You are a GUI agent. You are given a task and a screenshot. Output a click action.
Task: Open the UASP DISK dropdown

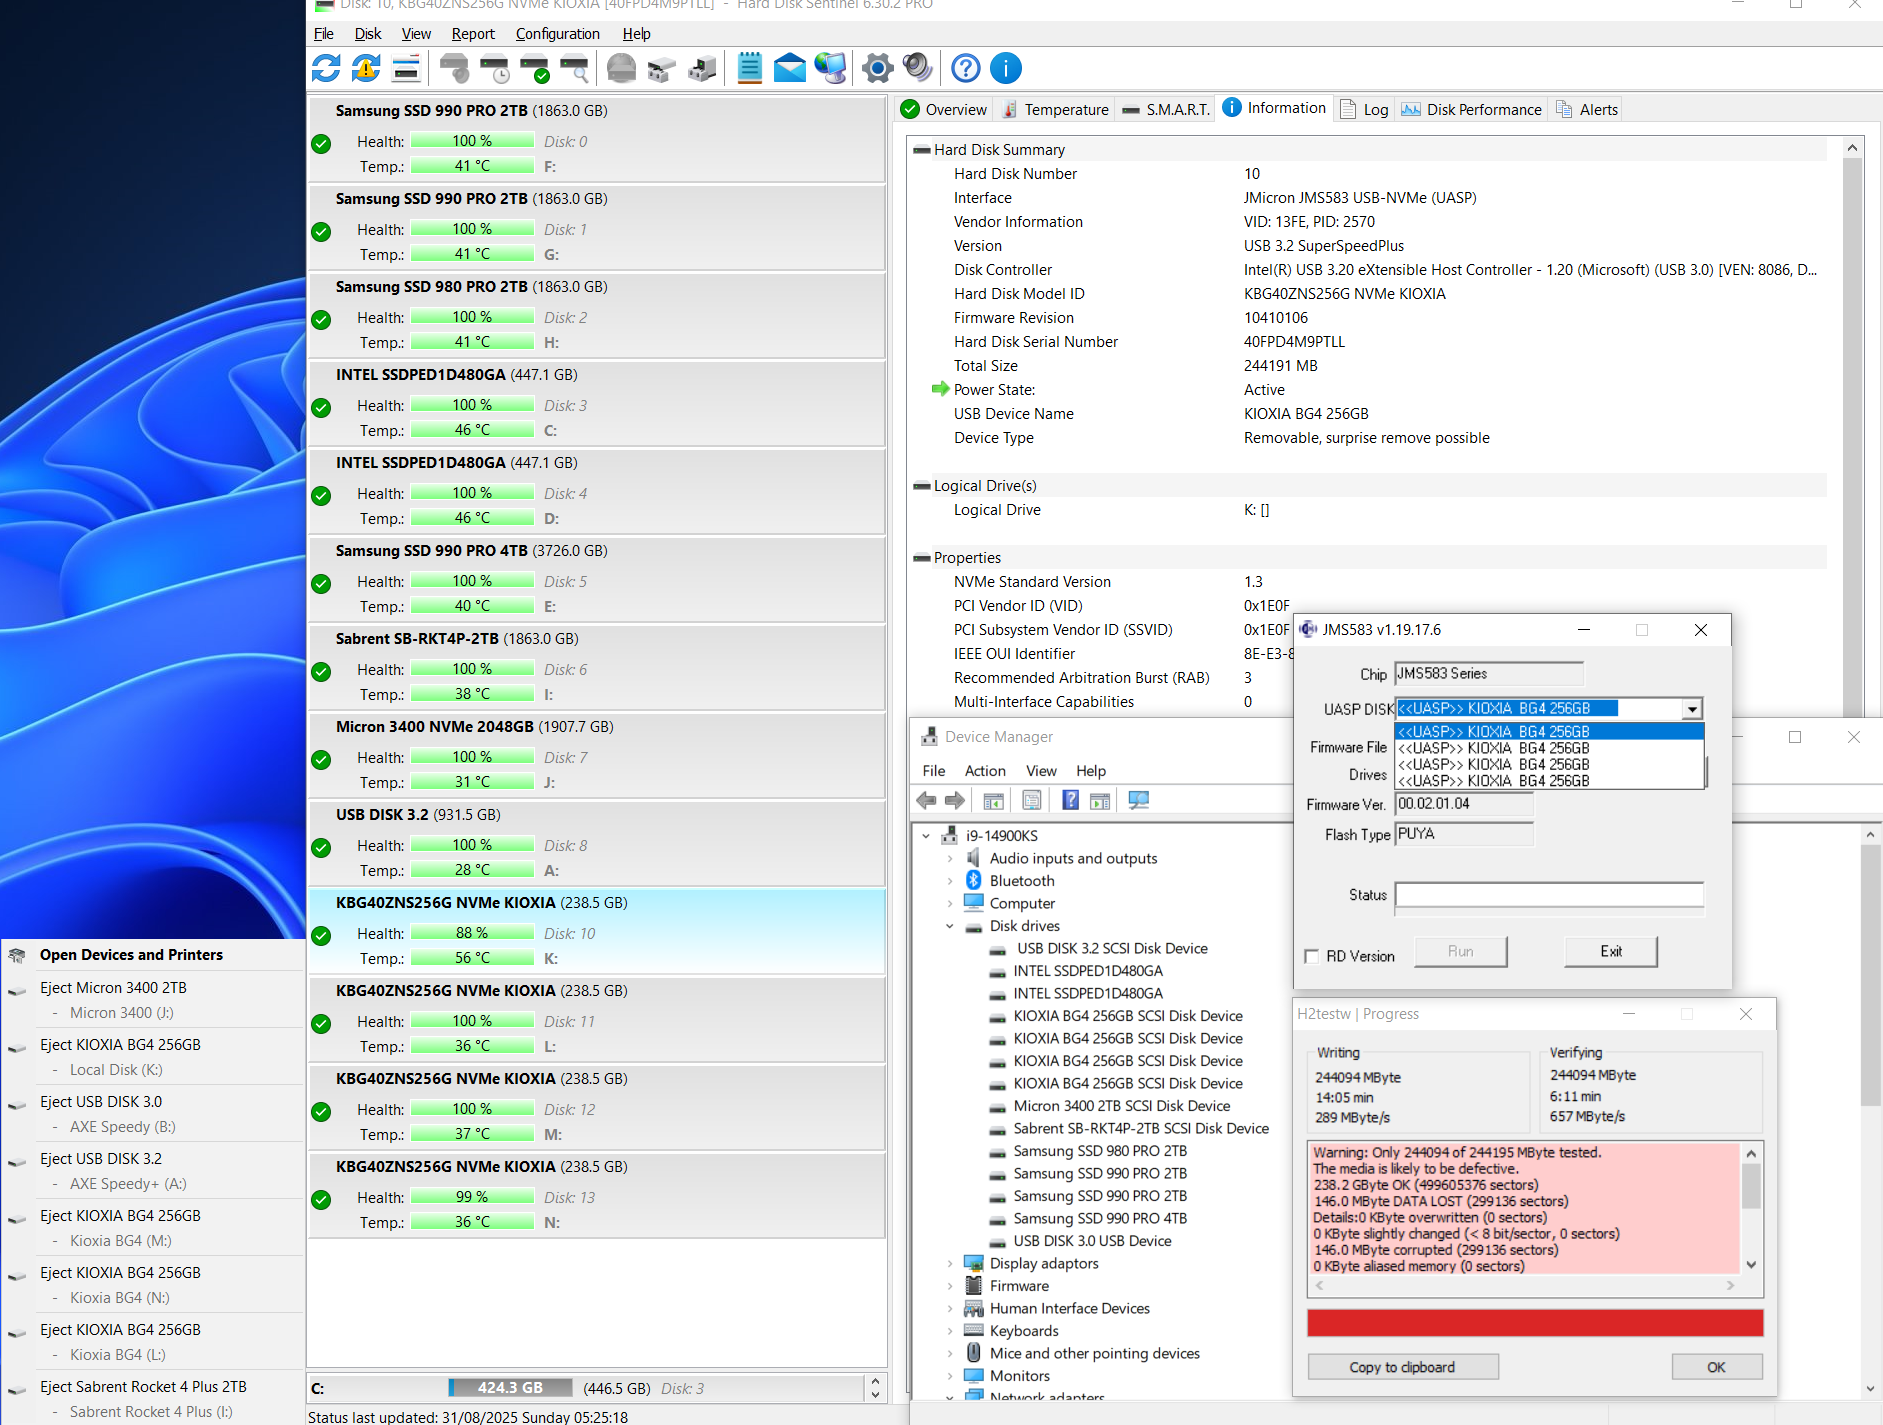click(1691, 709)
